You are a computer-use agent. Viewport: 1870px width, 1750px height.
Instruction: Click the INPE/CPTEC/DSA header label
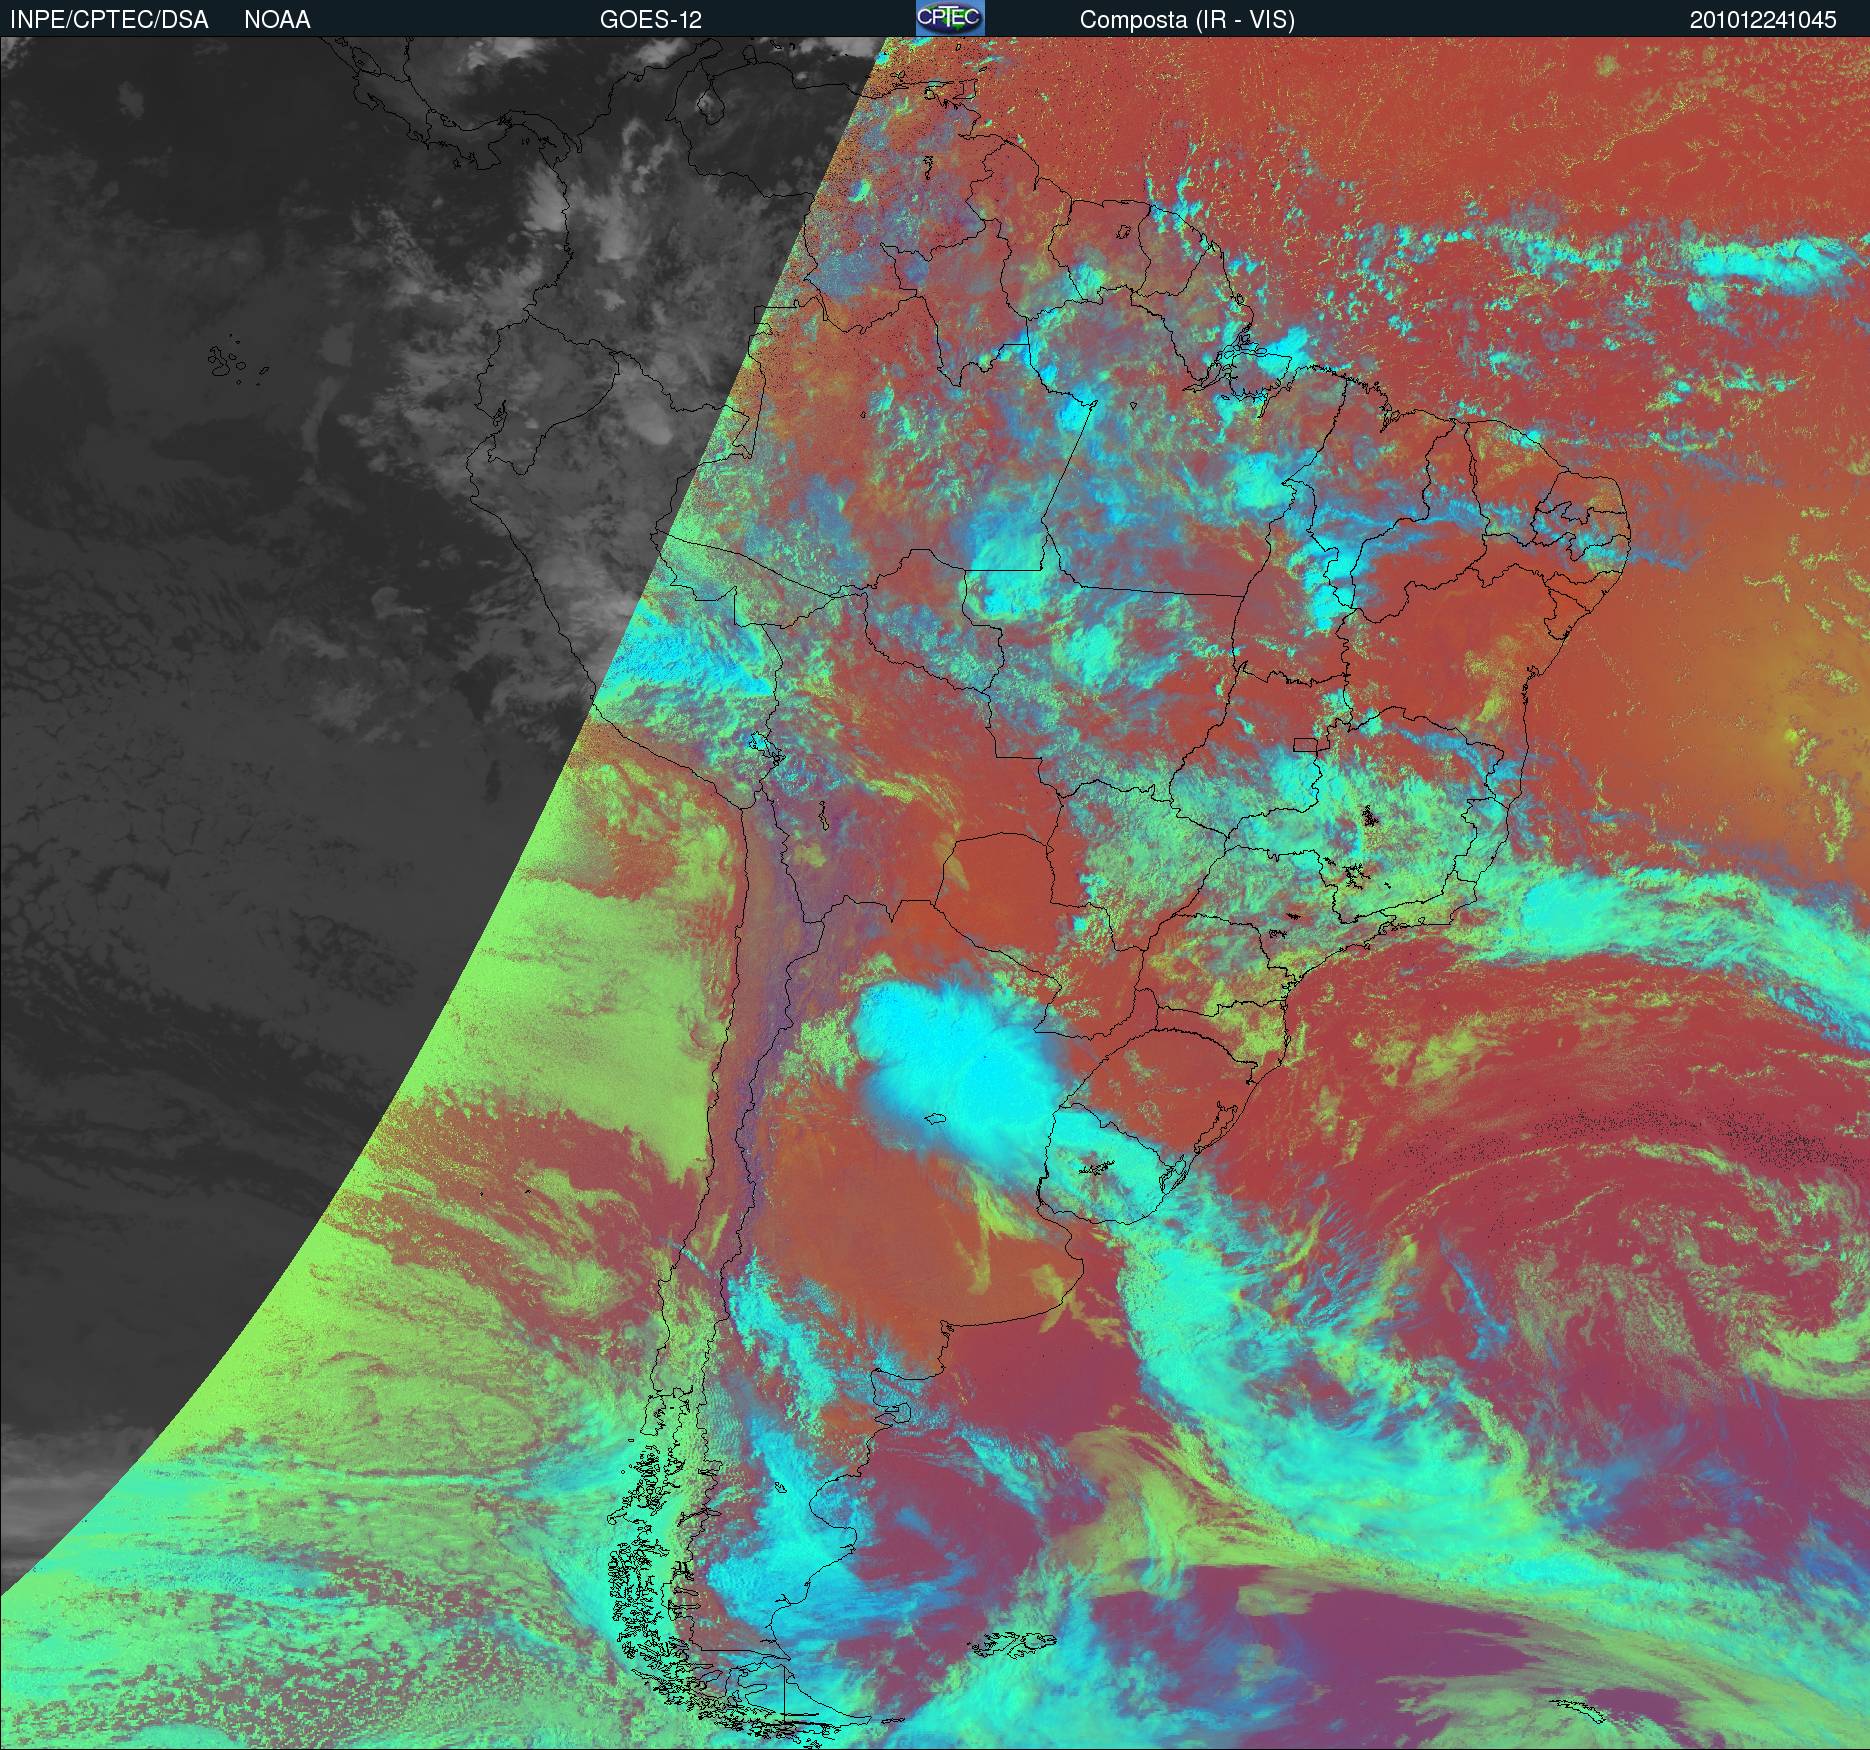click(109, 20)
